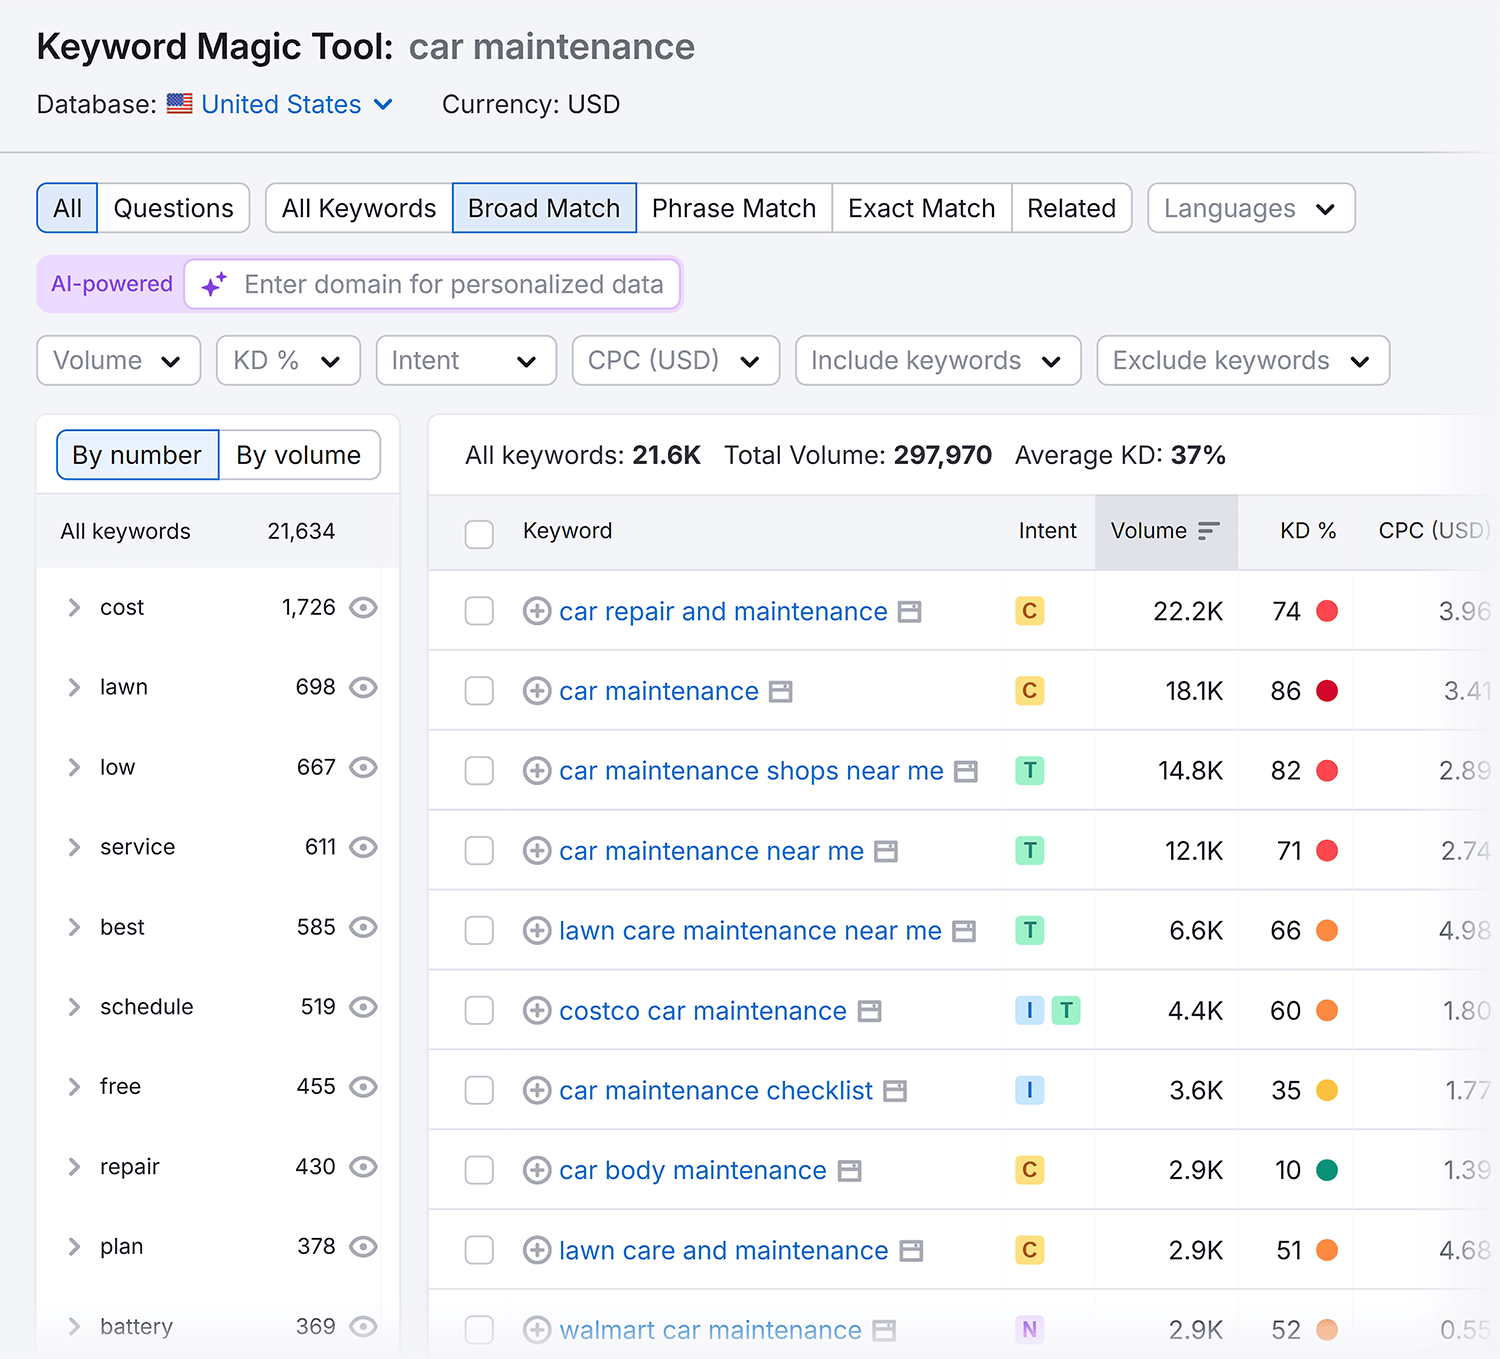1500x1359 pixels.
Task: Switch to the Related tab
Action: (x=1072, y=208)
